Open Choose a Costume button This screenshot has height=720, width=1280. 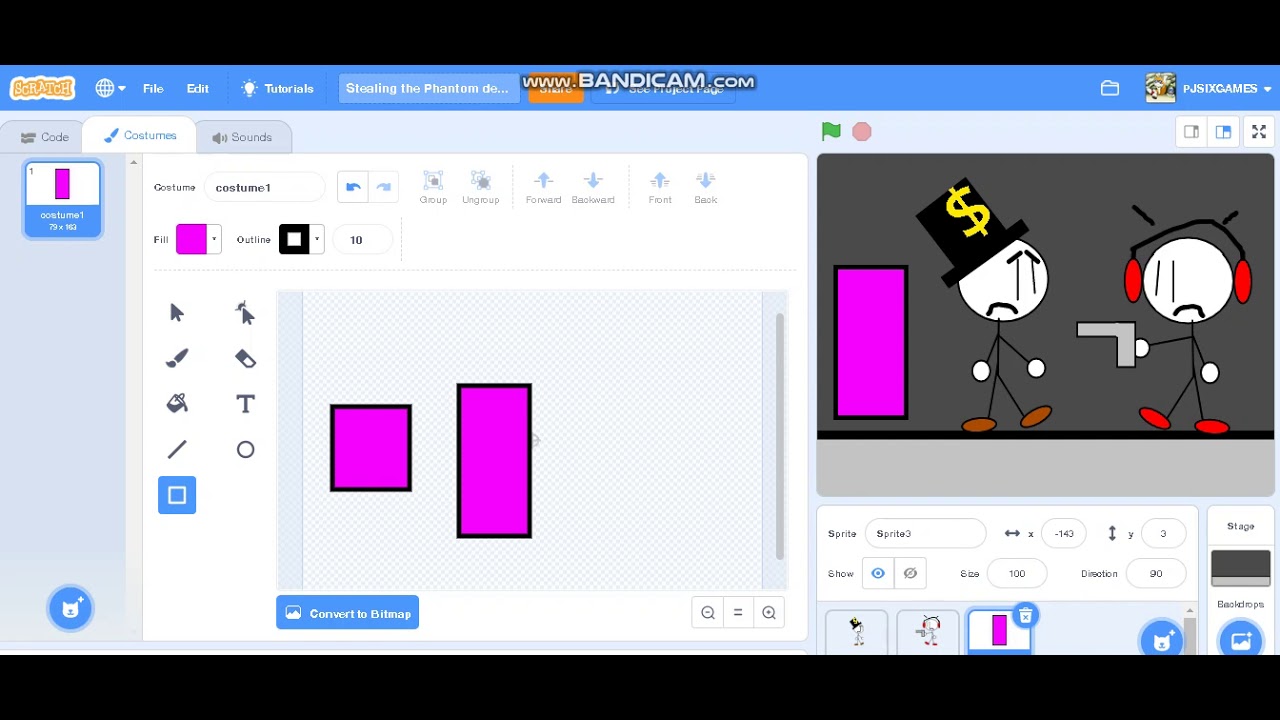click(71, 608)
